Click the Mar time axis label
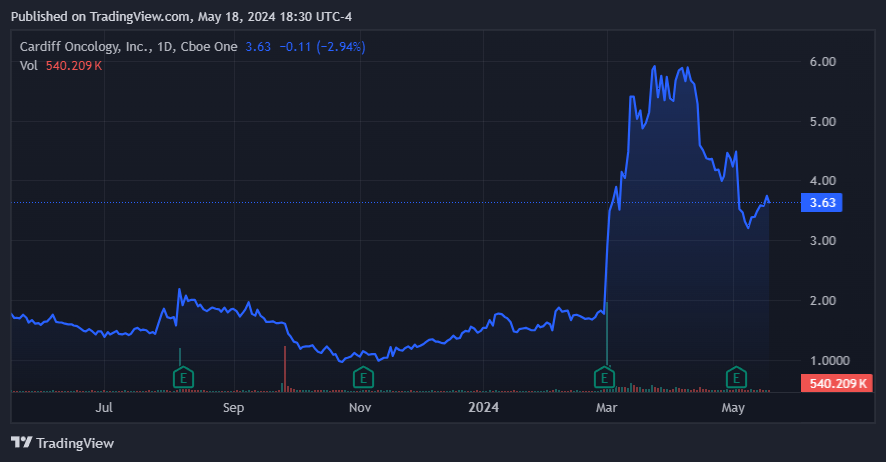 click(x=606, y=407)
